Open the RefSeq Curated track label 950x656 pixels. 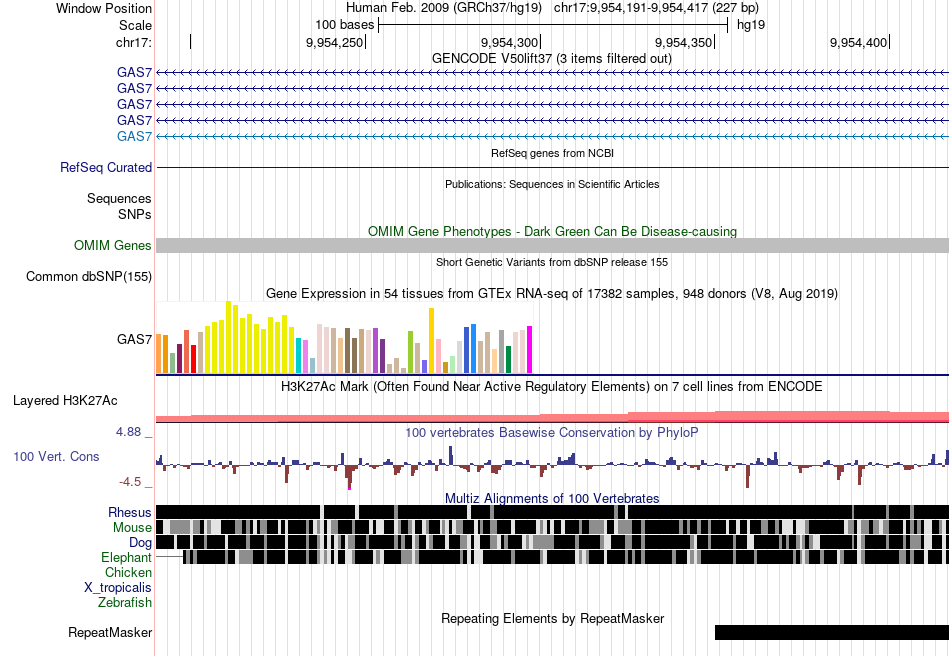105,167
